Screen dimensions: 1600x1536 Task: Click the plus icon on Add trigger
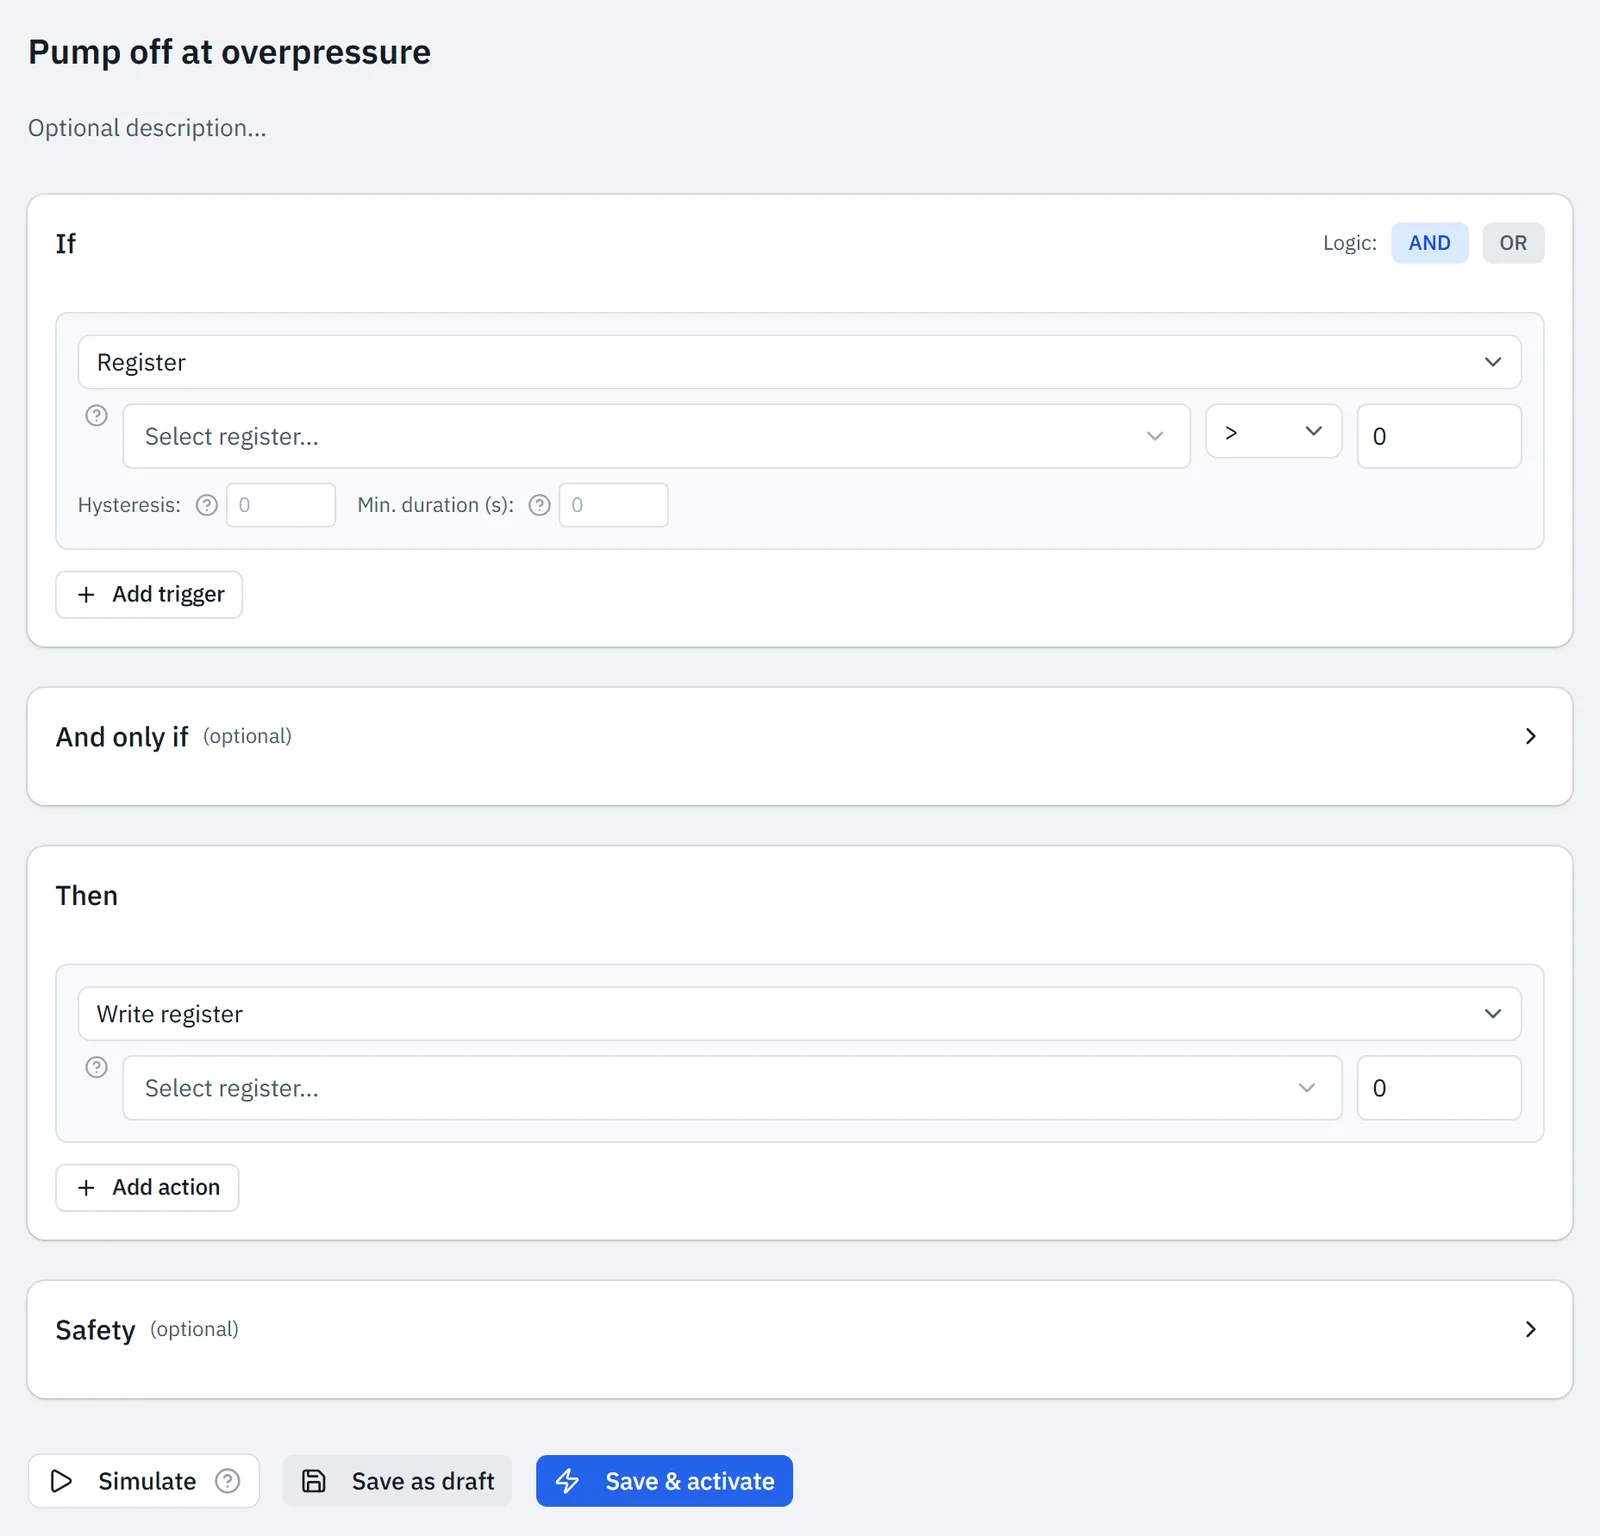click(x=86, y=595)
